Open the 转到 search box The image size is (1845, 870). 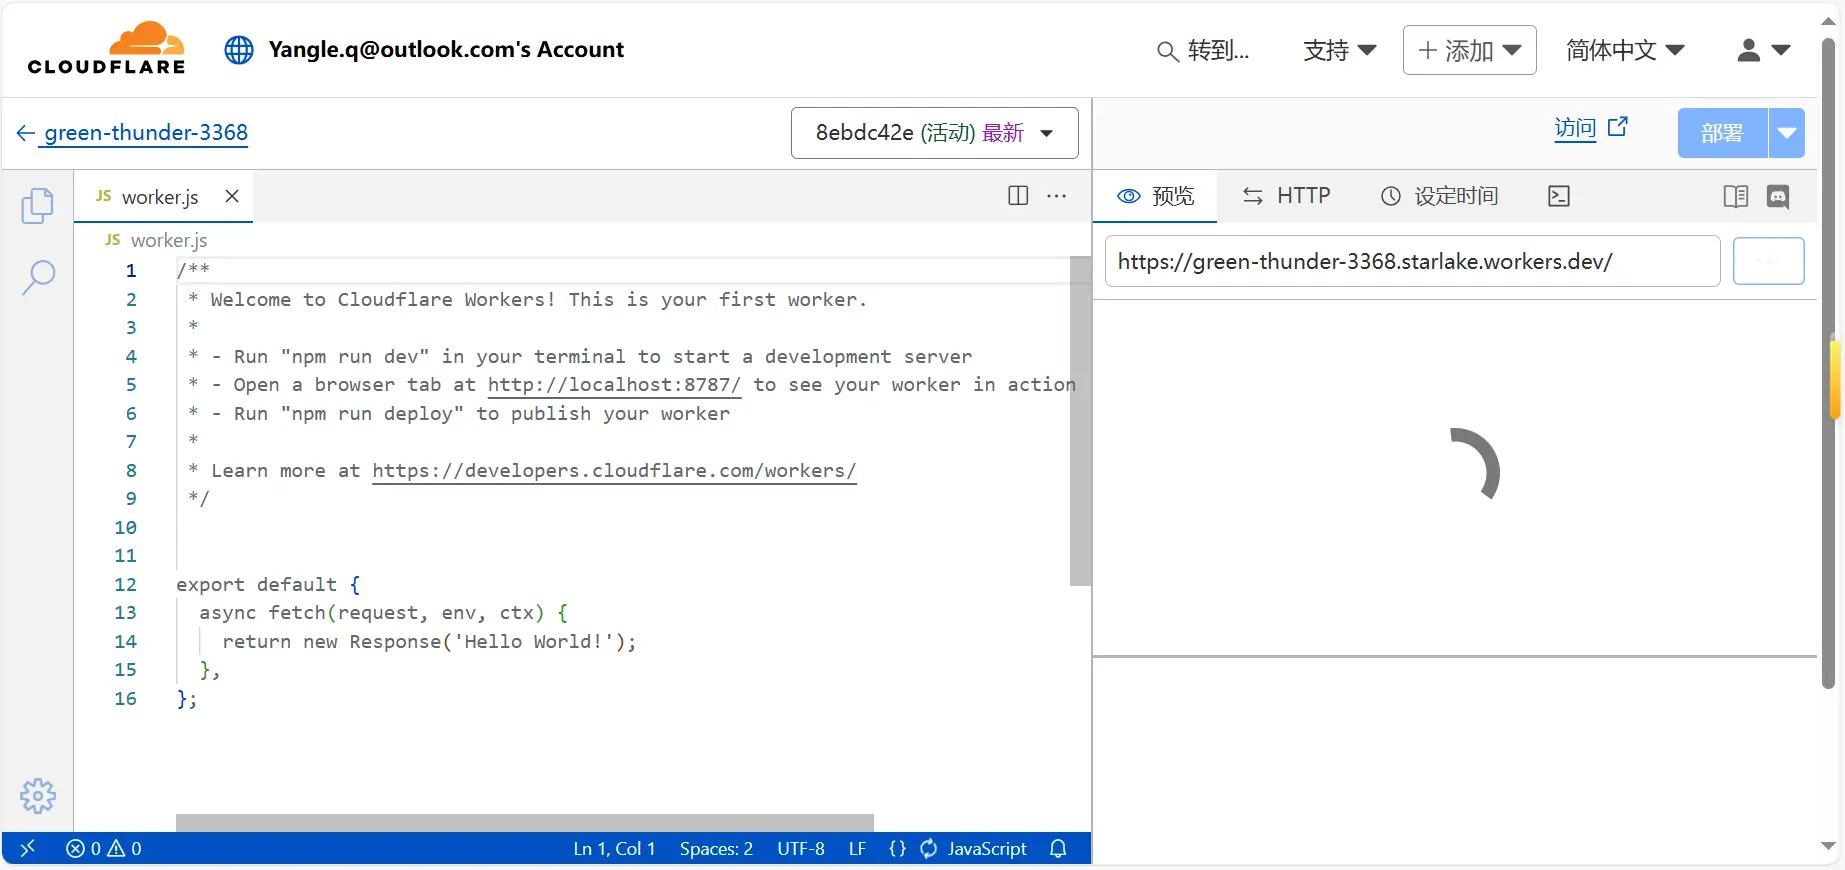coord(1203,50)
